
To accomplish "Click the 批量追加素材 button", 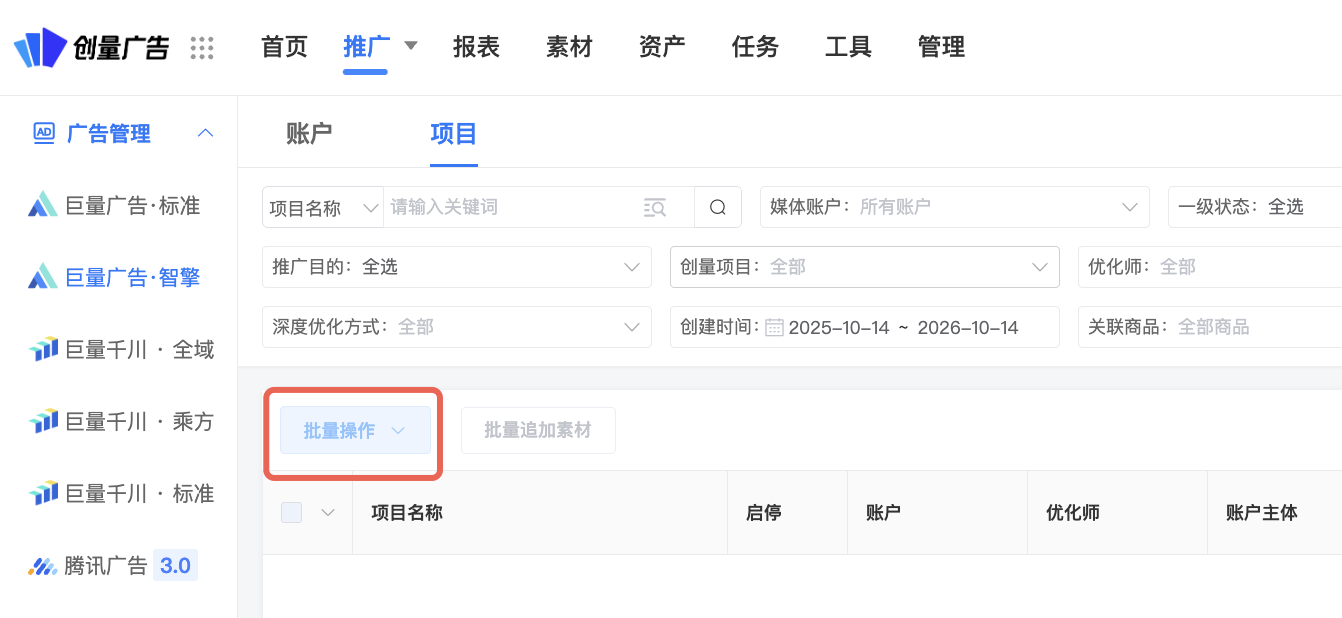I will tap(538, 430).
